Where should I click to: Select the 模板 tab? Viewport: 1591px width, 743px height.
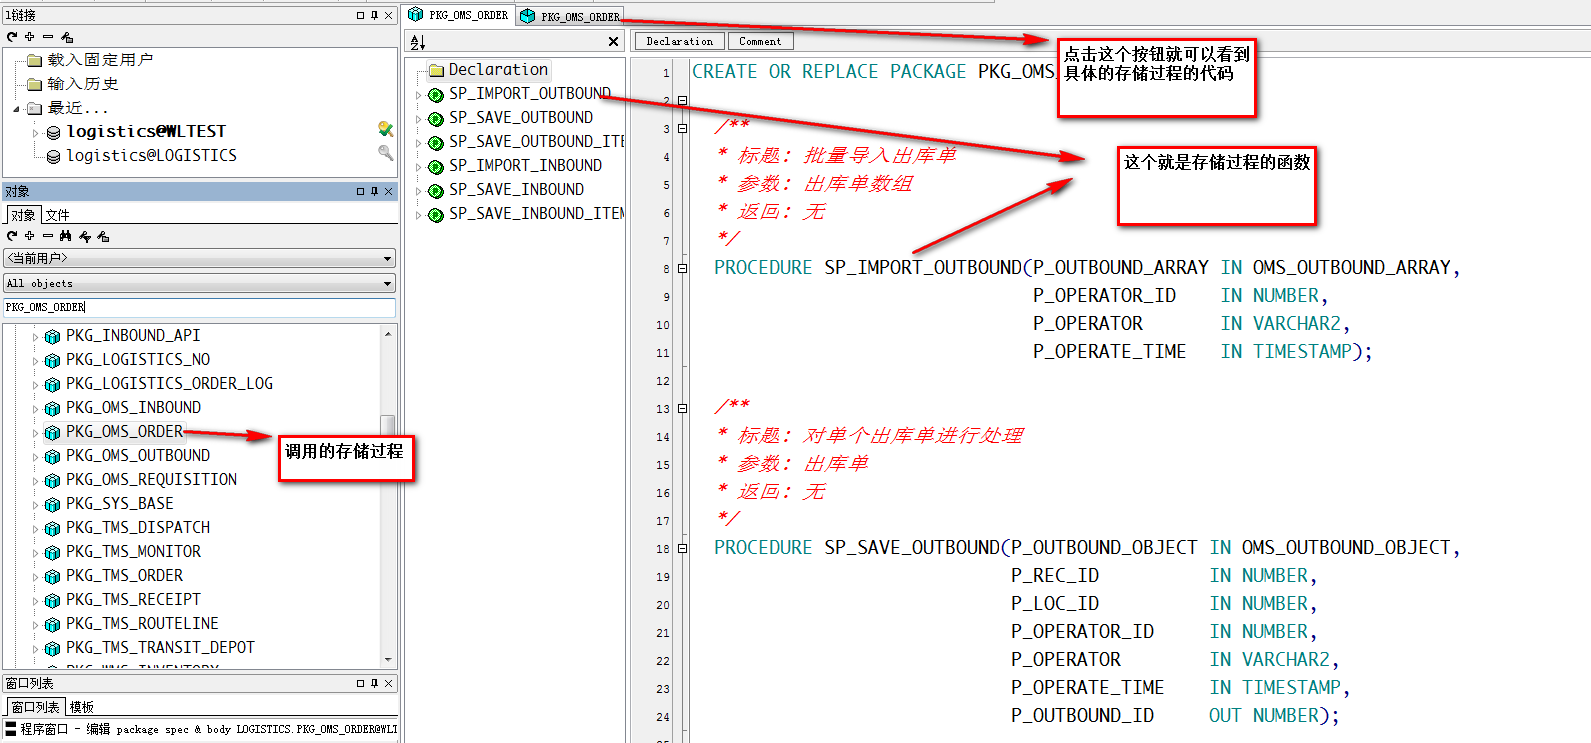[x=82, y=707]
